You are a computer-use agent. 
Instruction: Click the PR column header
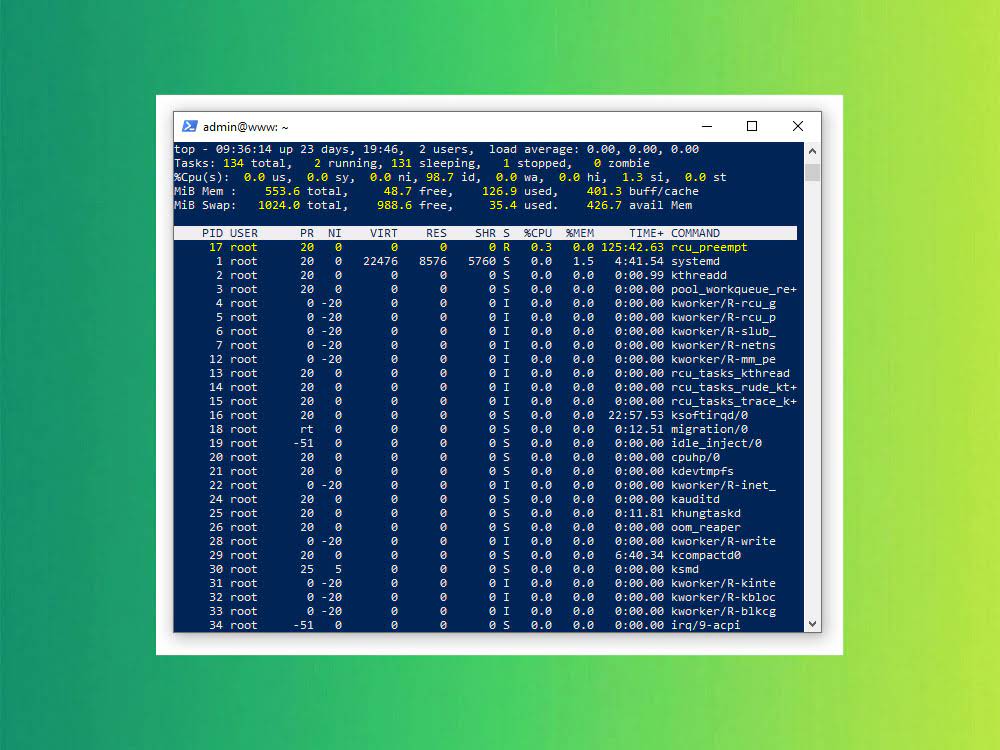307,233
